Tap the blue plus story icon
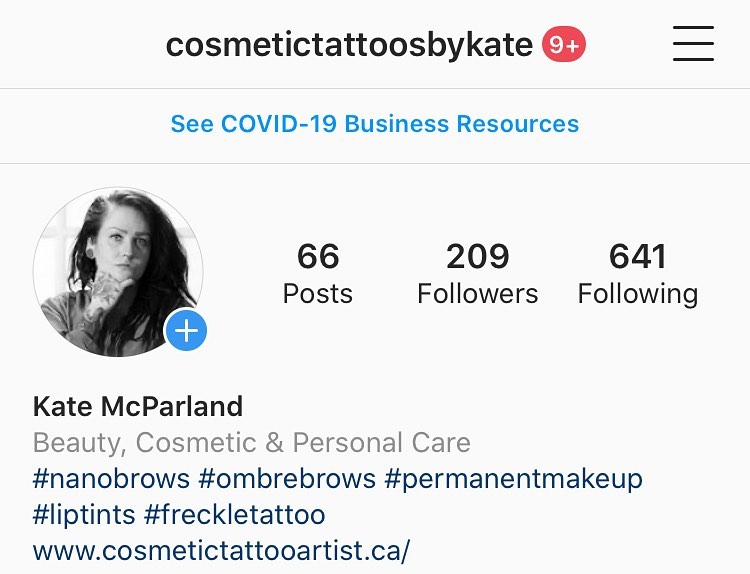The width and height of the screenshot is (750, 574). click(x=186, y=332)
